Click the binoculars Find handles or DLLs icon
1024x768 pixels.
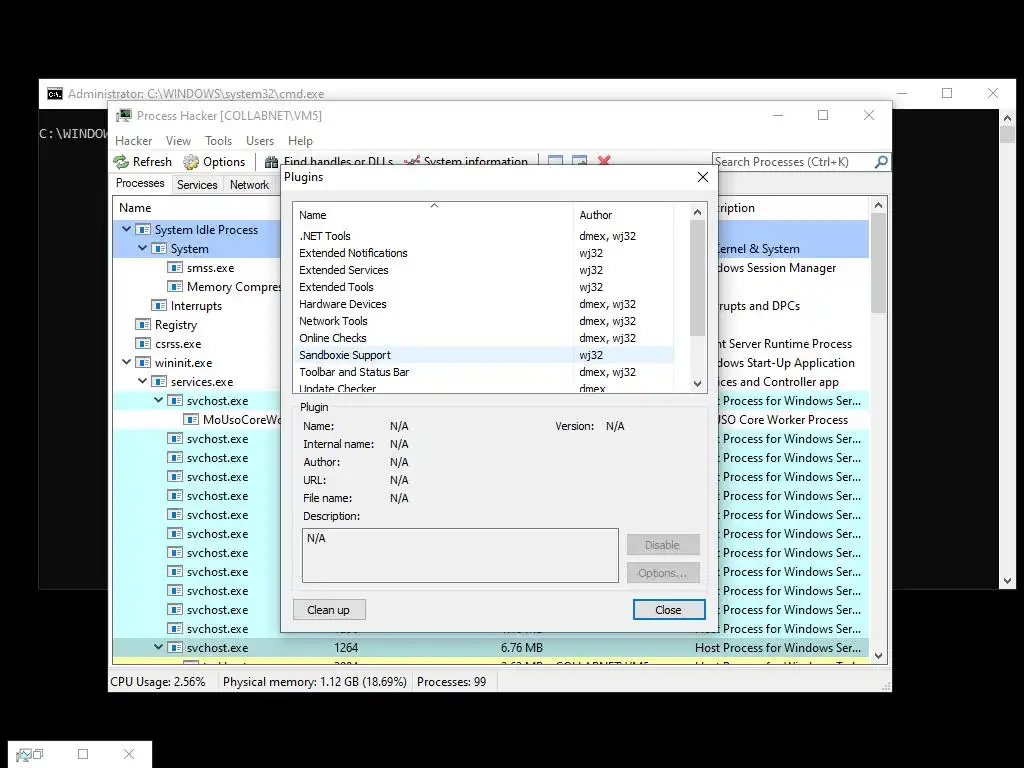click(271, 161)
